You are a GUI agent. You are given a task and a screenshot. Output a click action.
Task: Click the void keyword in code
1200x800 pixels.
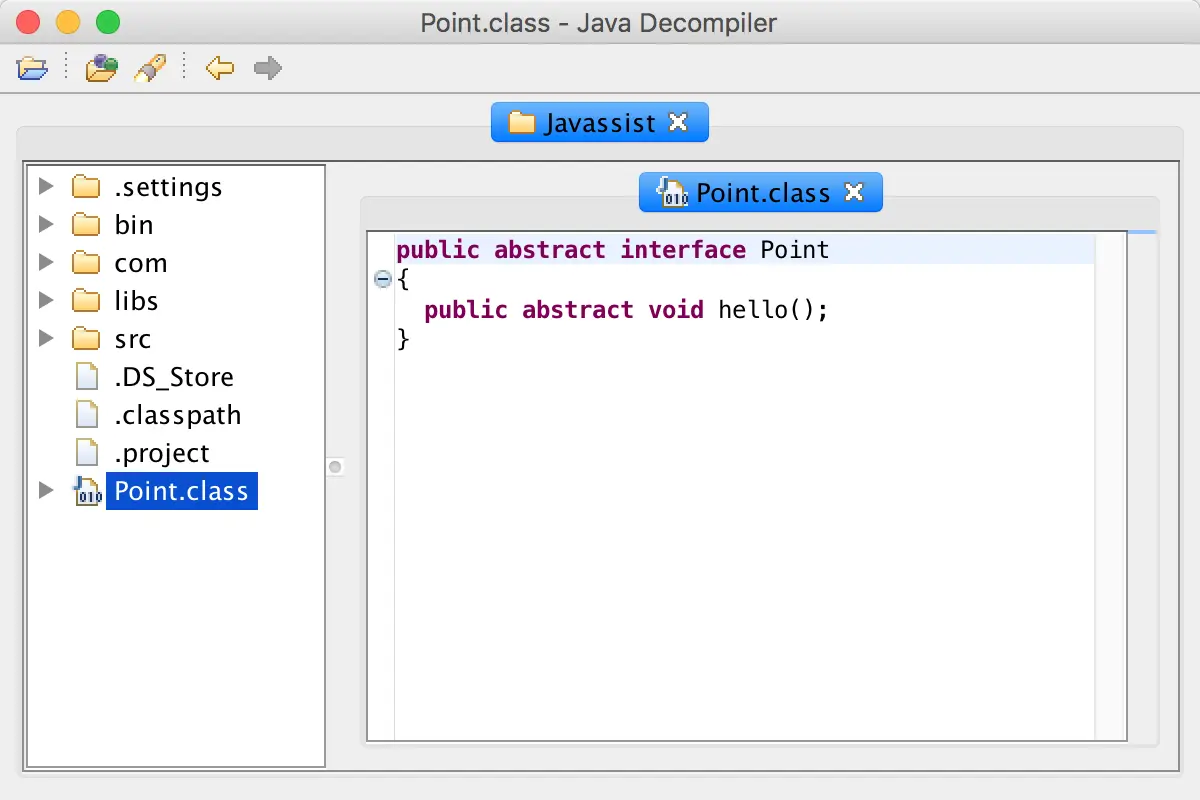tap(676, 310)
